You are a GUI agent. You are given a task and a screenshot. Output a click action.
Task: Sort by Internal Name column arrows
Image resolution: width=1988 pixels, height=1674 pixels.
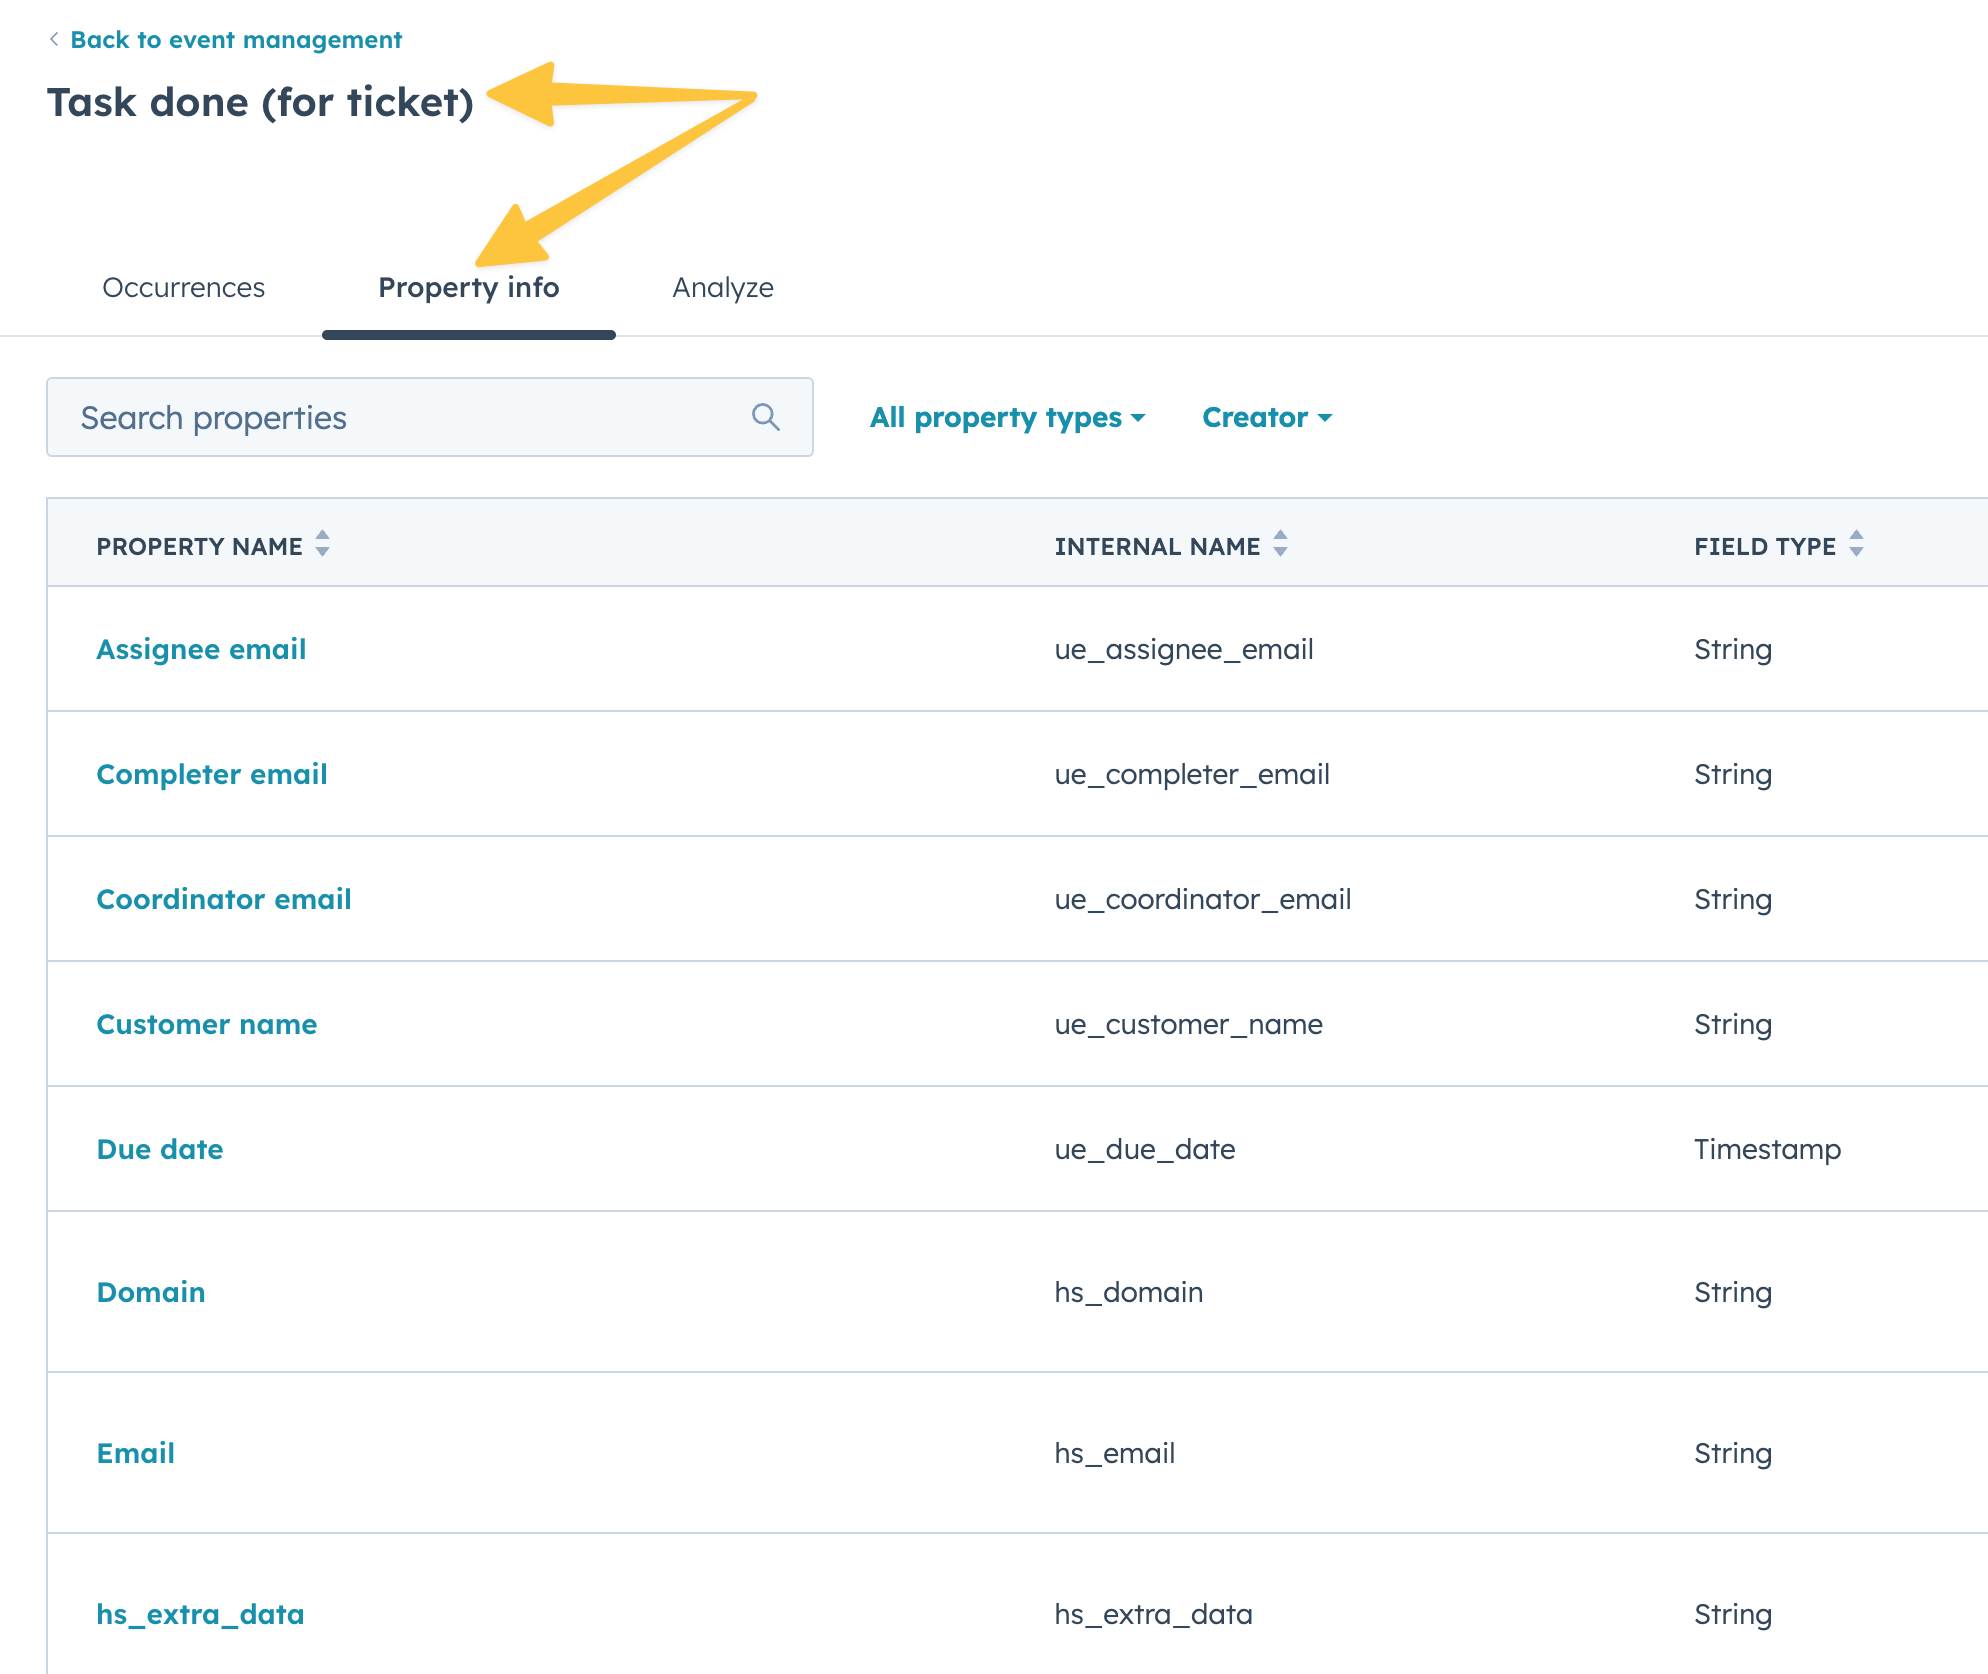click(x=1280, y=544)
